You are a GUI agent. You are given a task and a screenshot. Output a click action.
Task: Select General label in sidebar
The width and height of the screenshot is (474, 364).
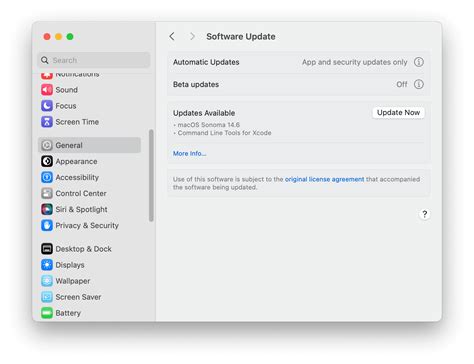(x=69, y=145)
